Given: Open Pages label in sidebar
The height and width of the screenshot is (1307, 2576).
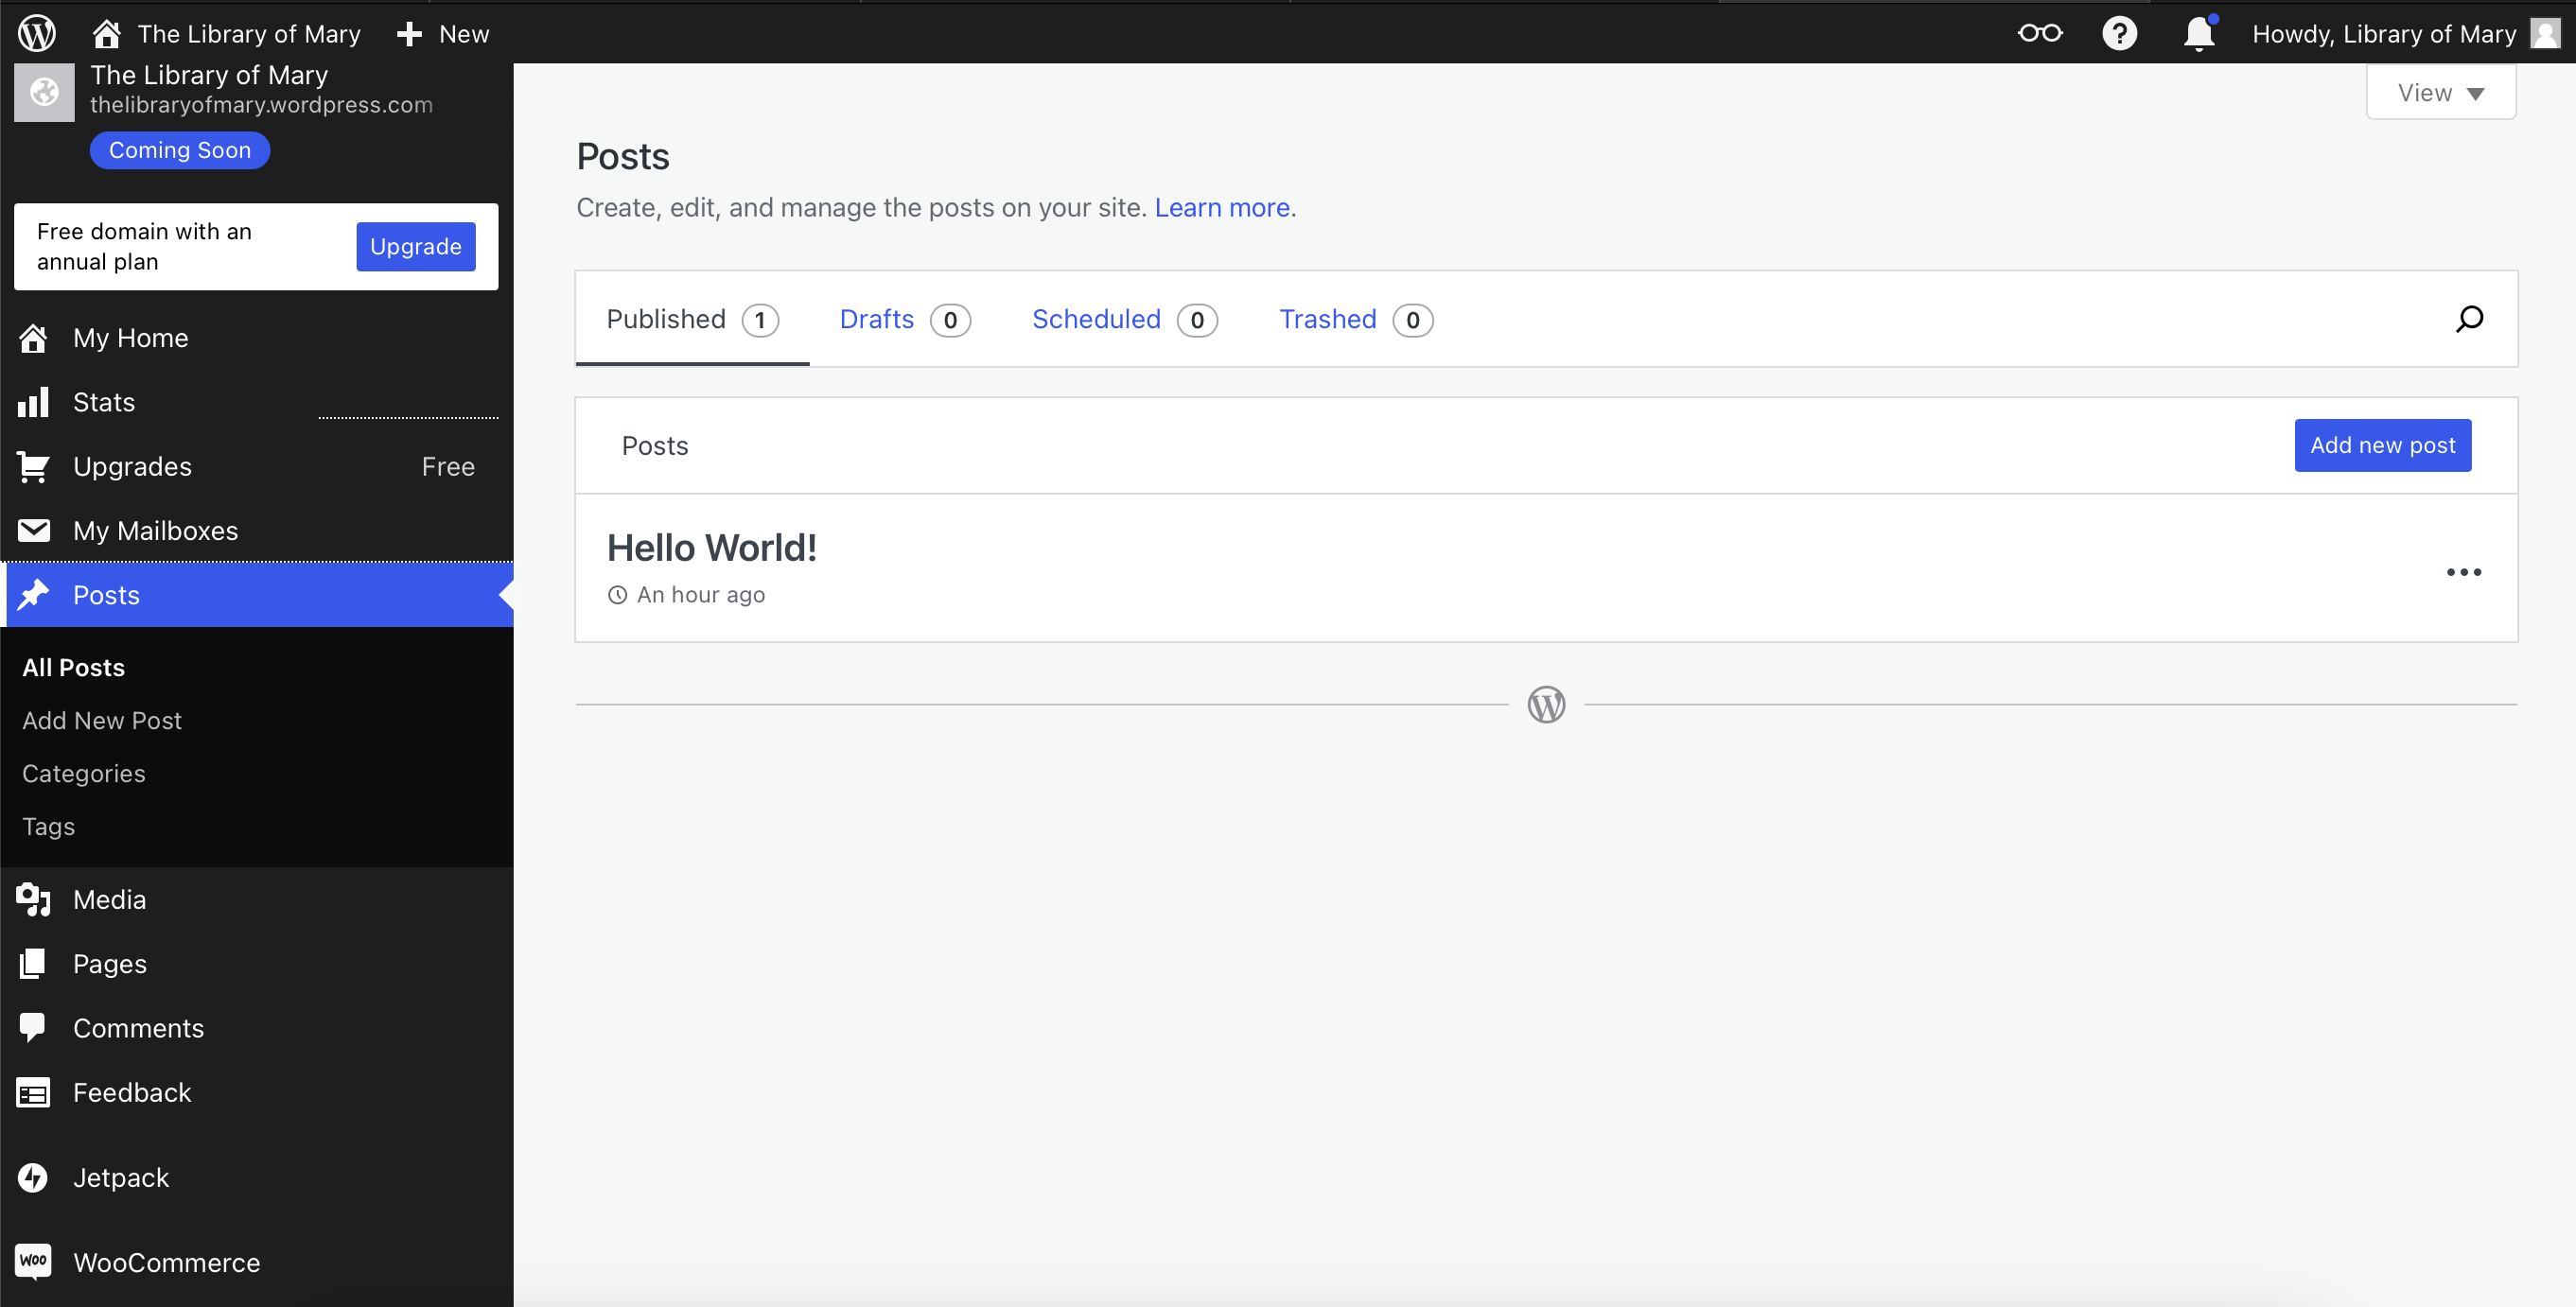Looking at the screenshot, I should click(x=110, y=963).
